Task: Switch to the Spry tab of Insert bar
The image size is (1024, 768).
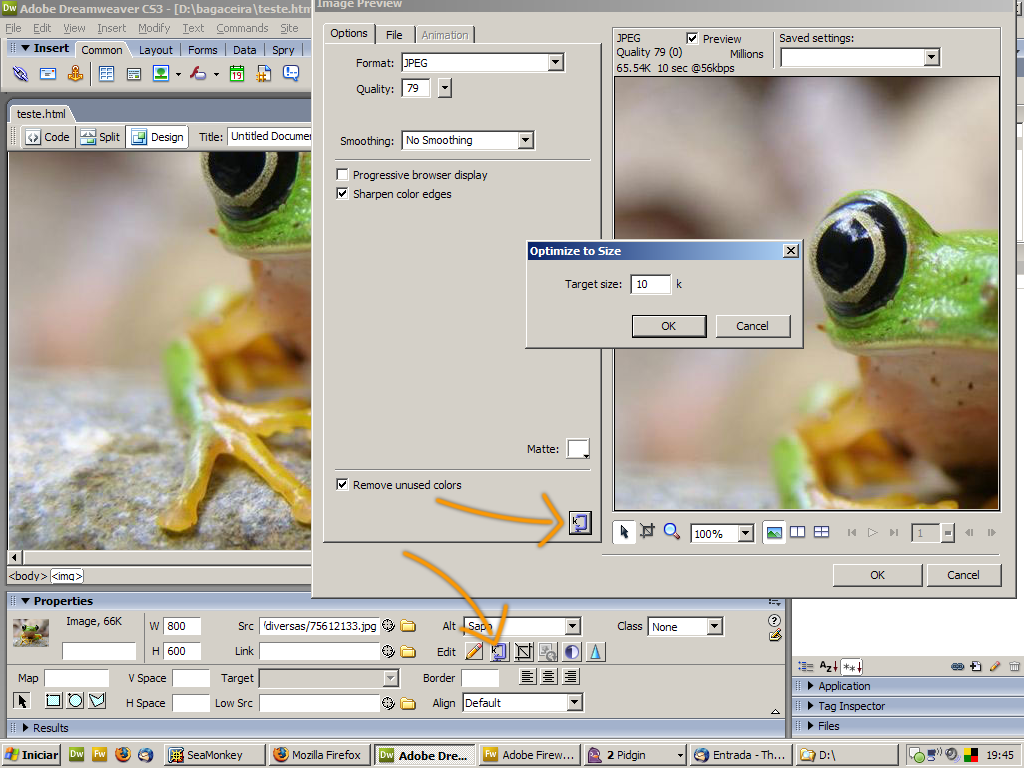Action: (283, 50)
